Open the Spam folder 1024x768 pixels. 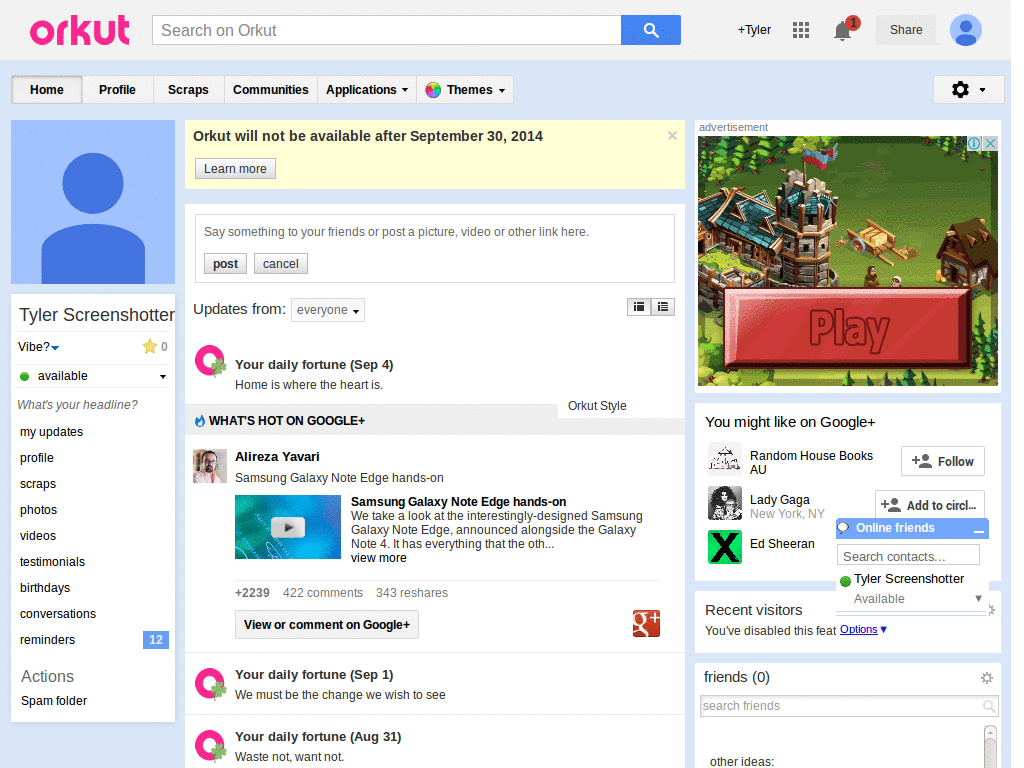point(54,701)
